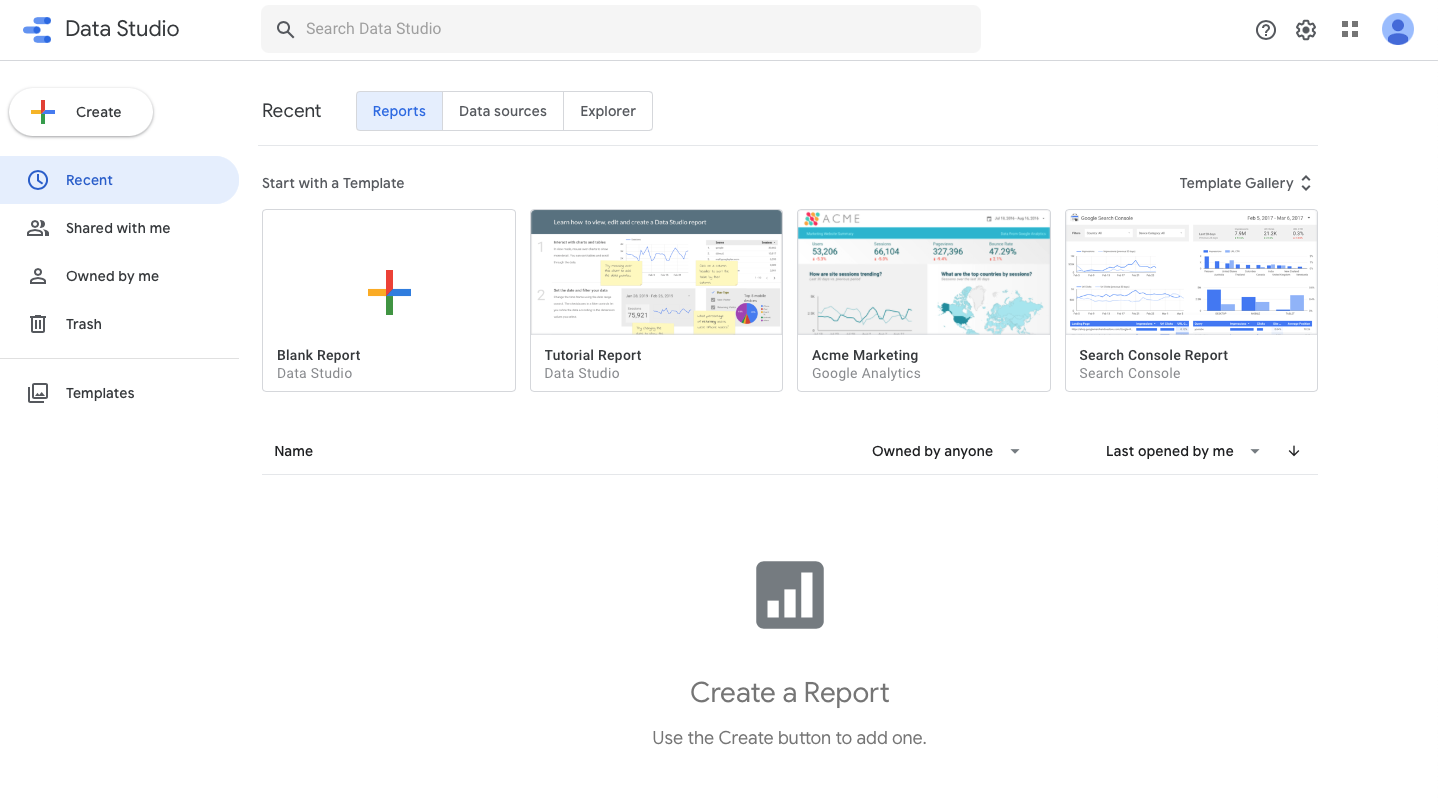Viewport: 1438px width, 808px height.
Task: Click the sort direction down arrow
Action: [x=1294, y=451]
